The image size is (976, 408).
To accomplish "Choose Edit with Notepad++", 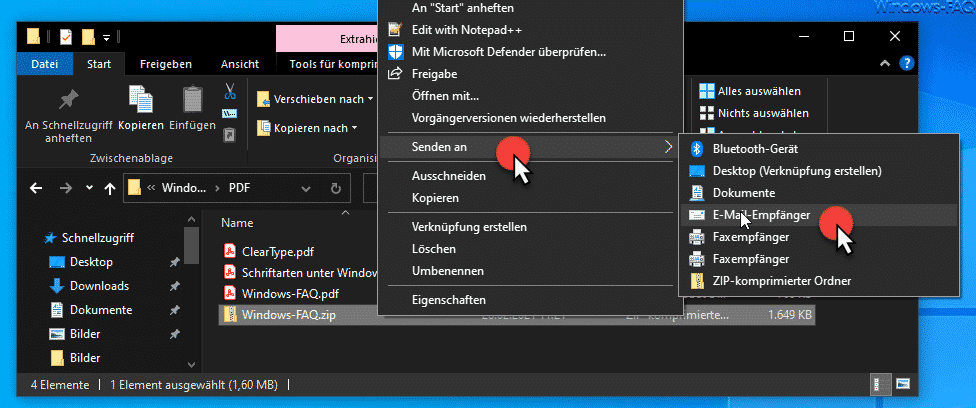I will (x=528, y=30).
